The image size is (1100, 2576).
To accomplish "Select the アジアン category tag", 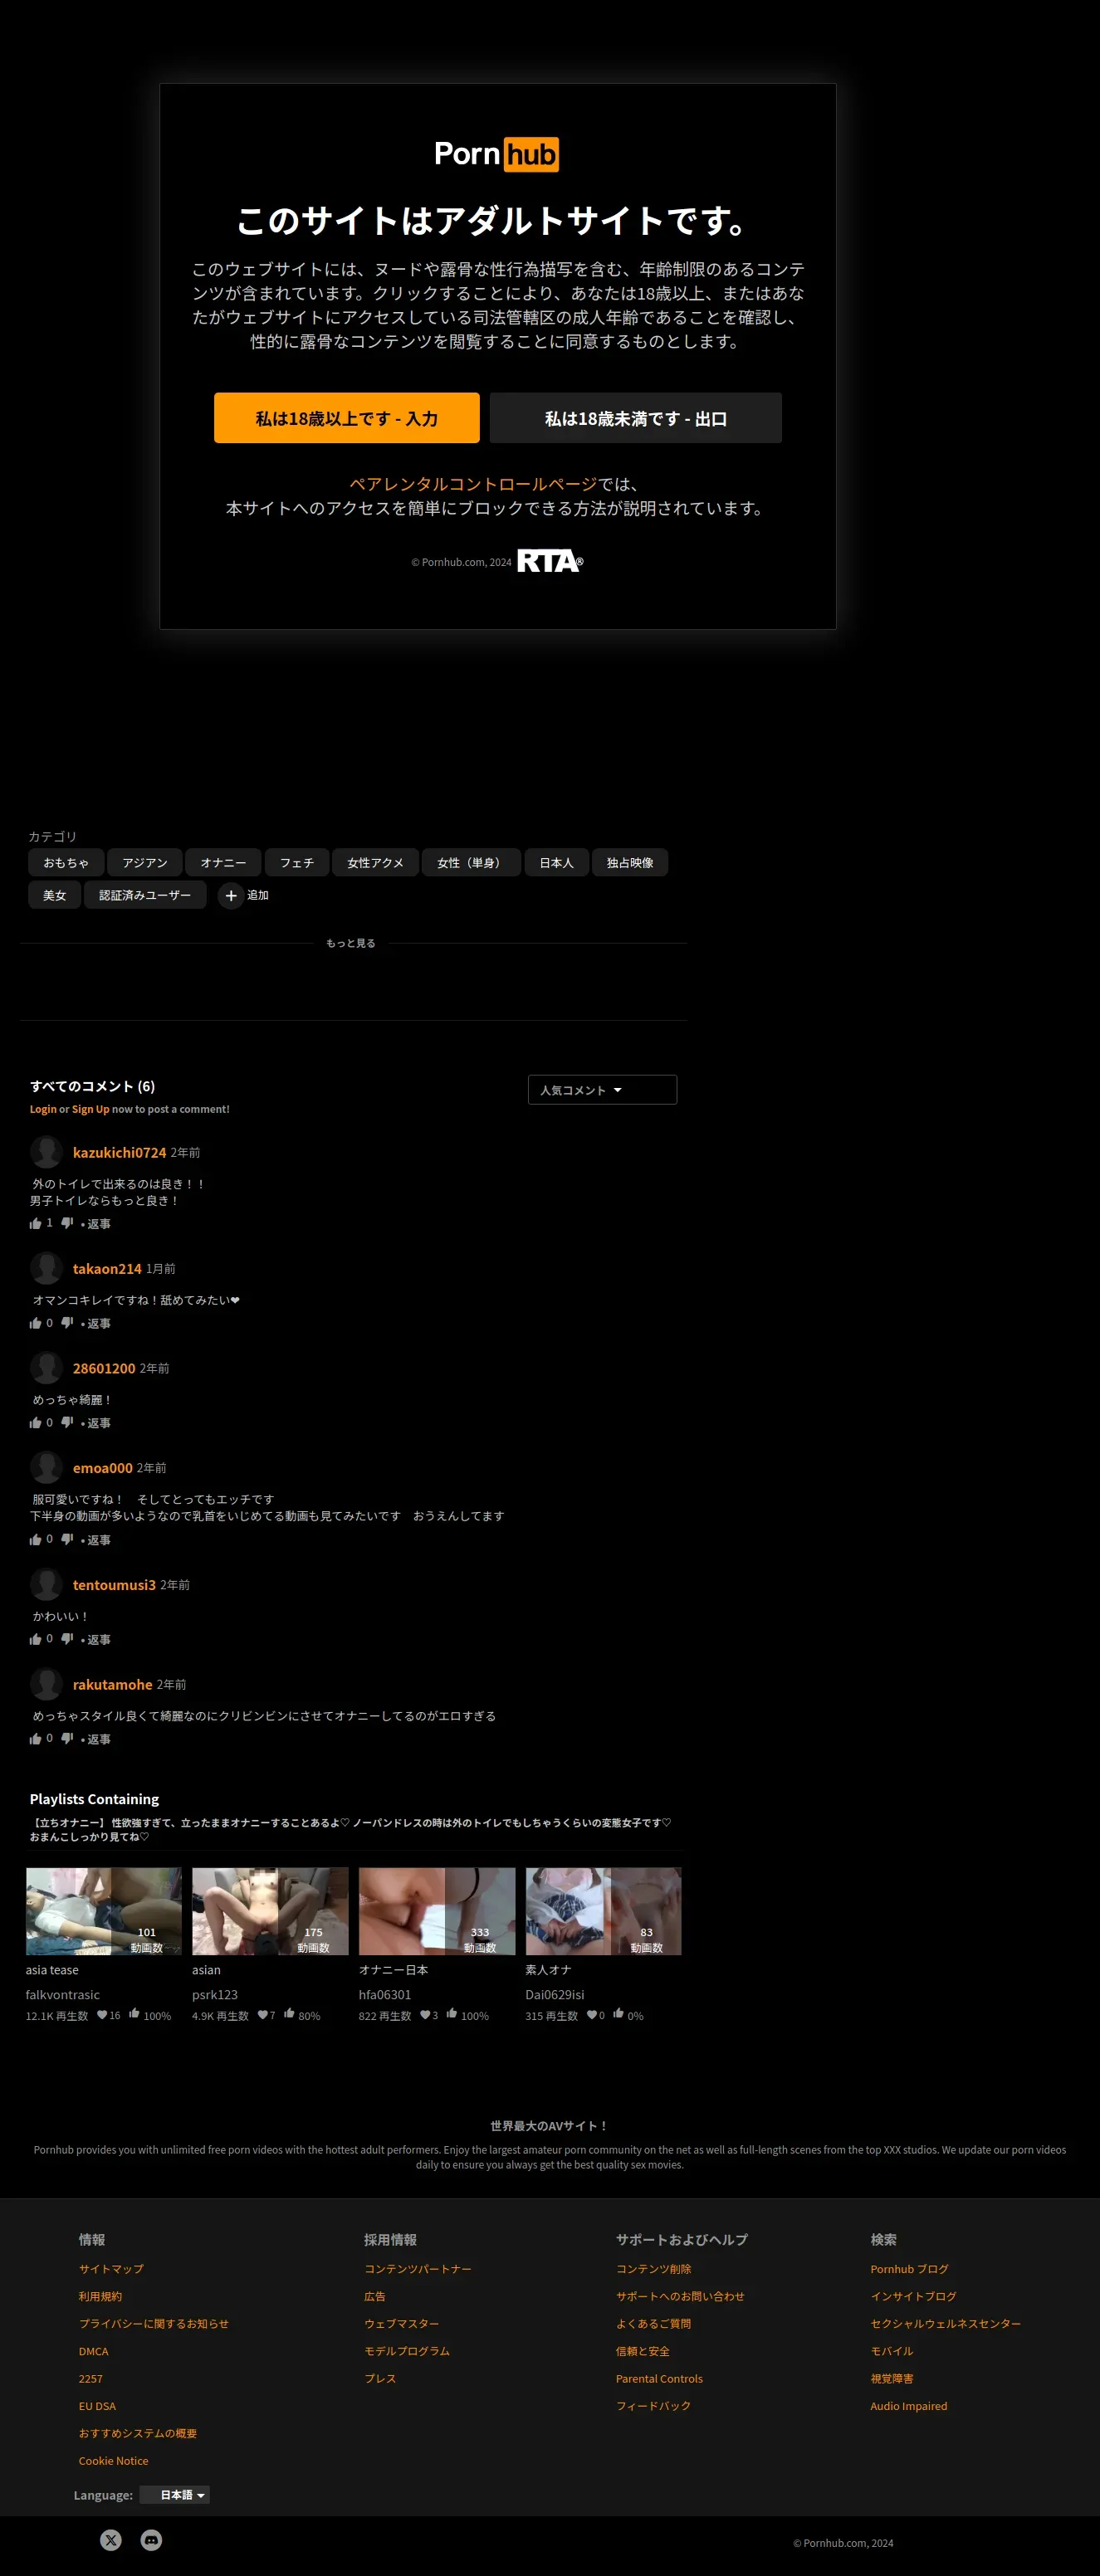I will click(145, 862).
